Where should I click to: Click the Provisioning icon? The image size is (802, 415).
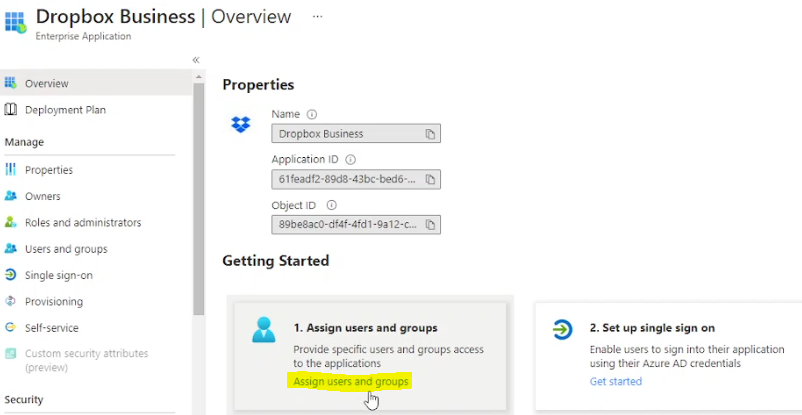(x=10, y=301)
